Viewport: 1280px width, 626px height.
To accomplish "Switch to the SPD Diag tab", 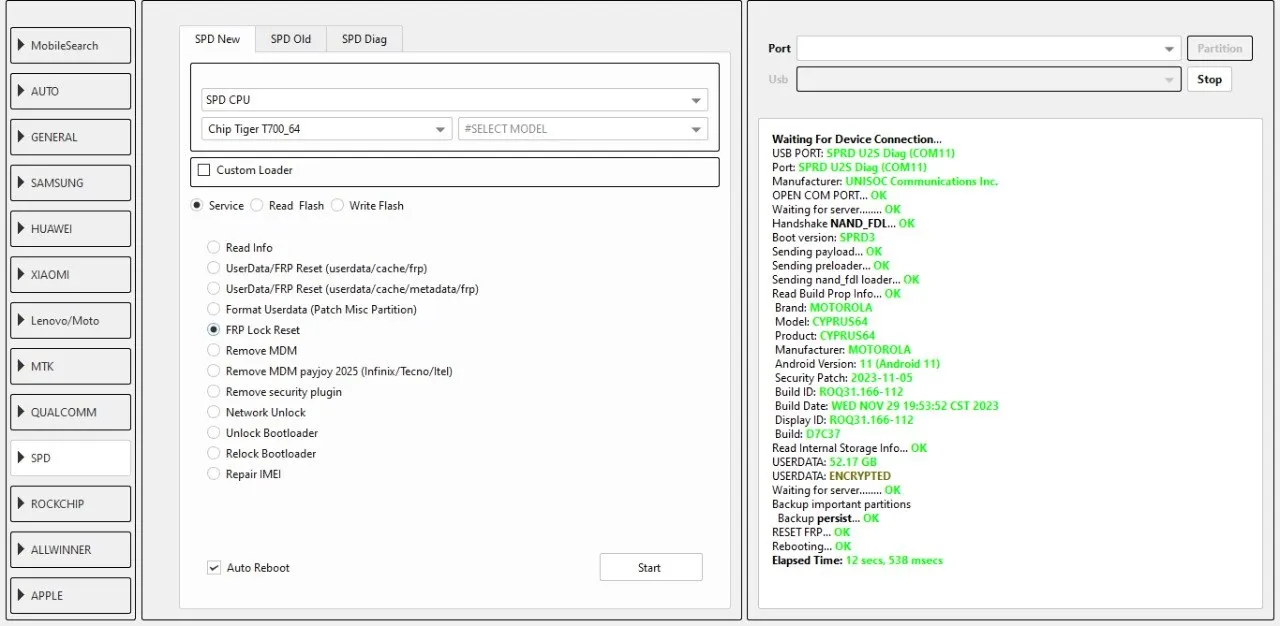I will click(364, 39).
